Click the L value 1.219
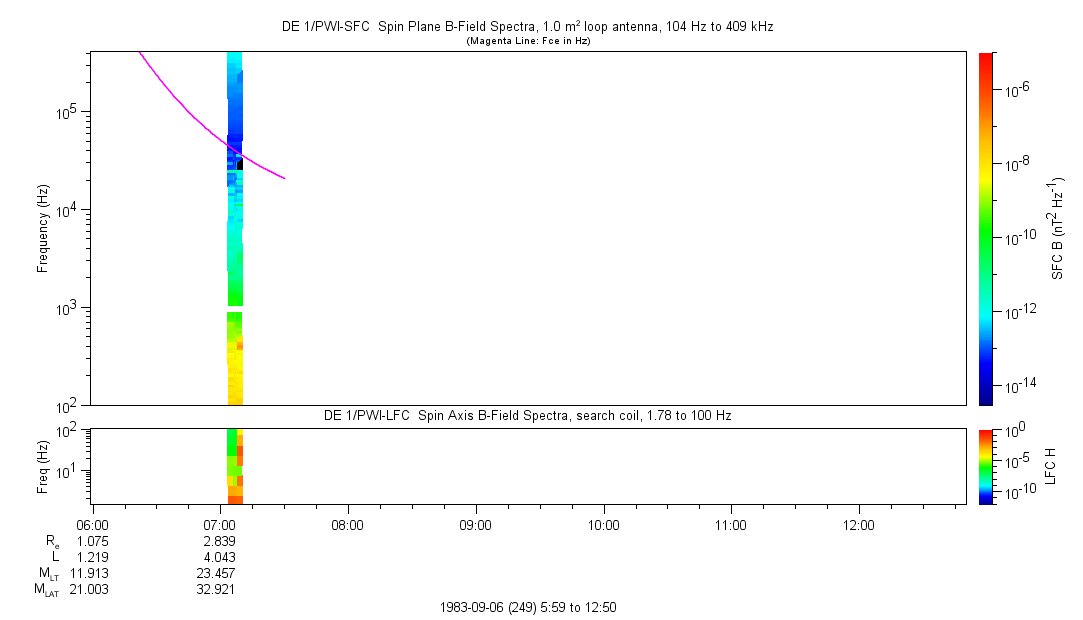Image resolution: width=1083 pixels, height=620 pixels. (91, 557)
